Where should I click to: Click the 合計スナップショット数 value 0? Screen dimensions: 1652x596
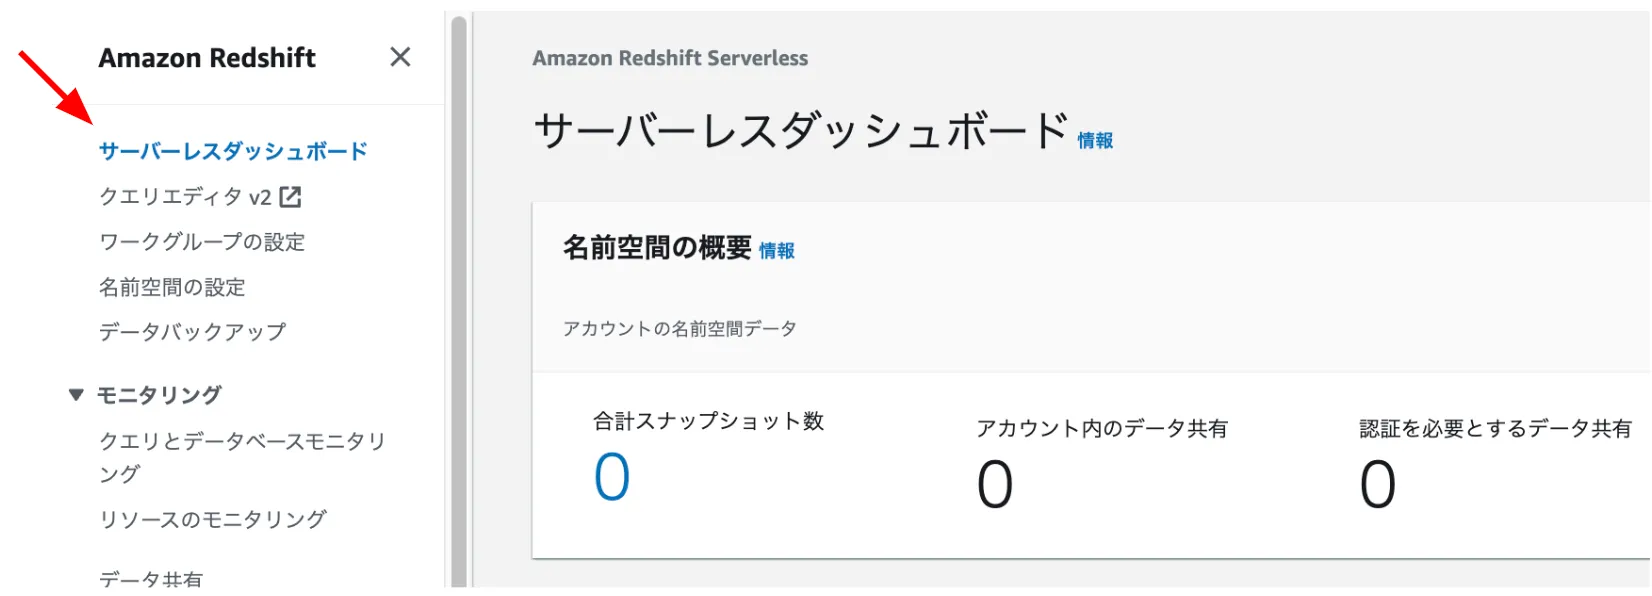click(612, 476)
